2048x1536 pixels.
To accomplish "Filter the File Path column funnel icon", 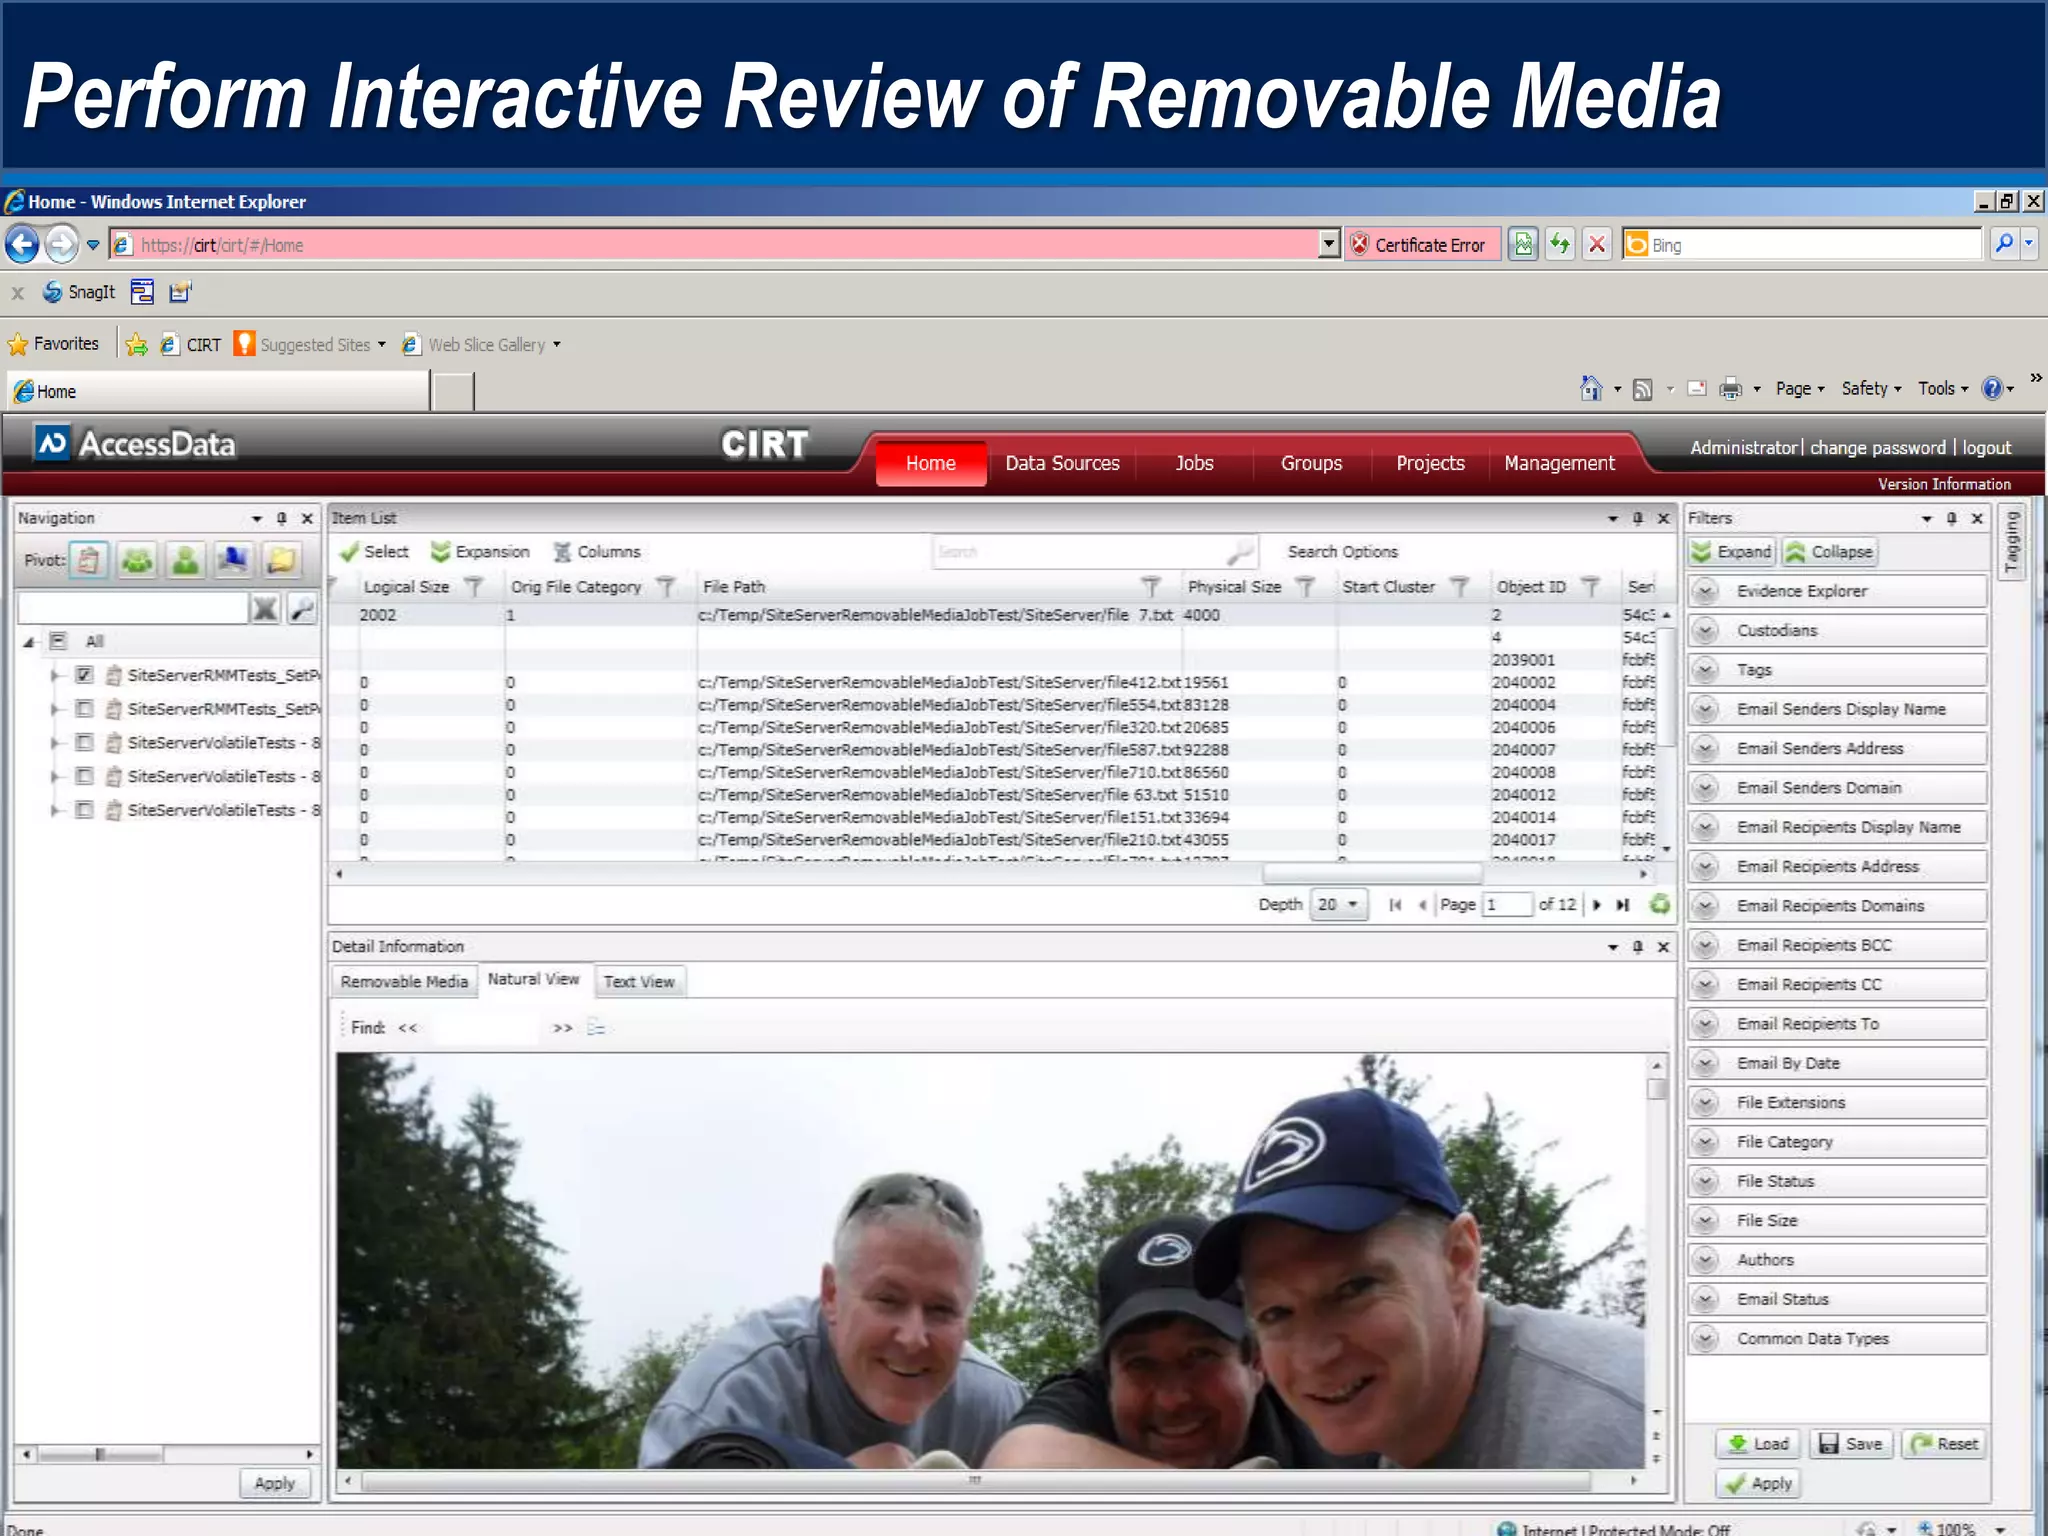I will coord(1151,587).
